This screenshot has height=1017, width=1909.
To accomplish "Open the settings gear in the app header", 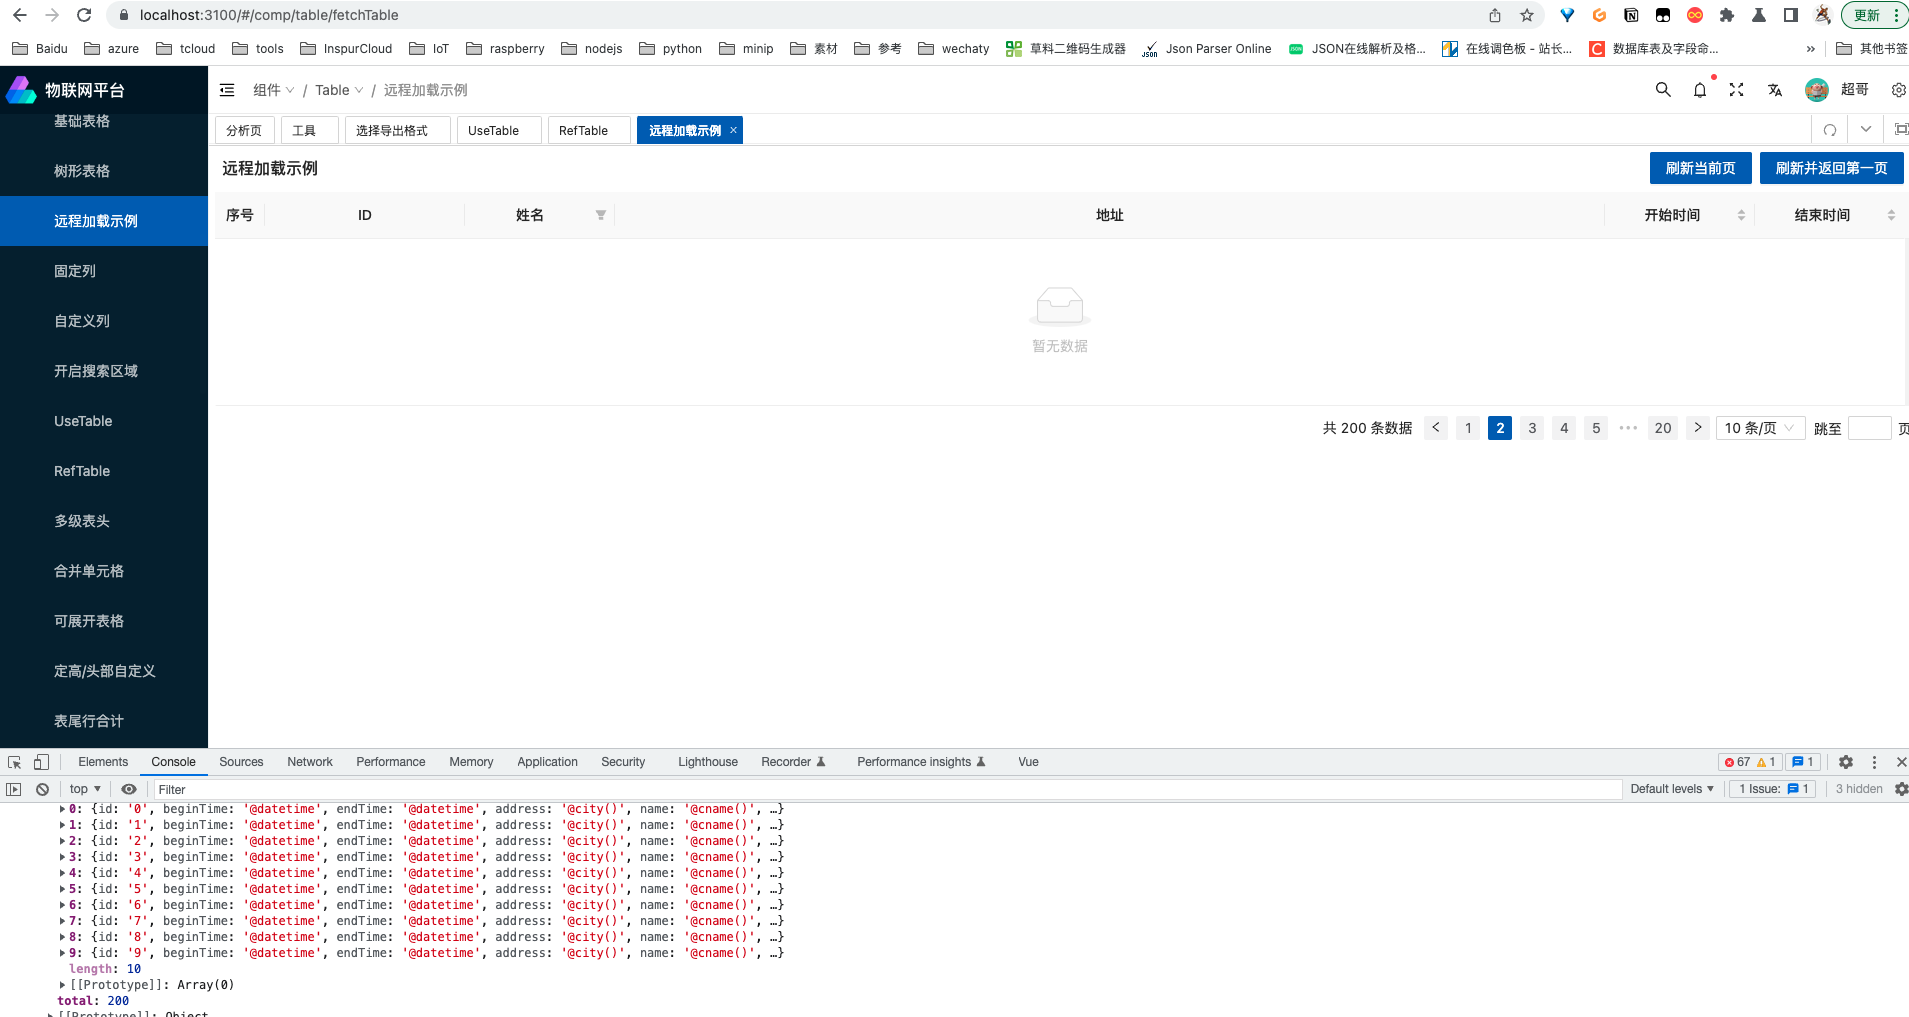I will tap(1898, 90).
